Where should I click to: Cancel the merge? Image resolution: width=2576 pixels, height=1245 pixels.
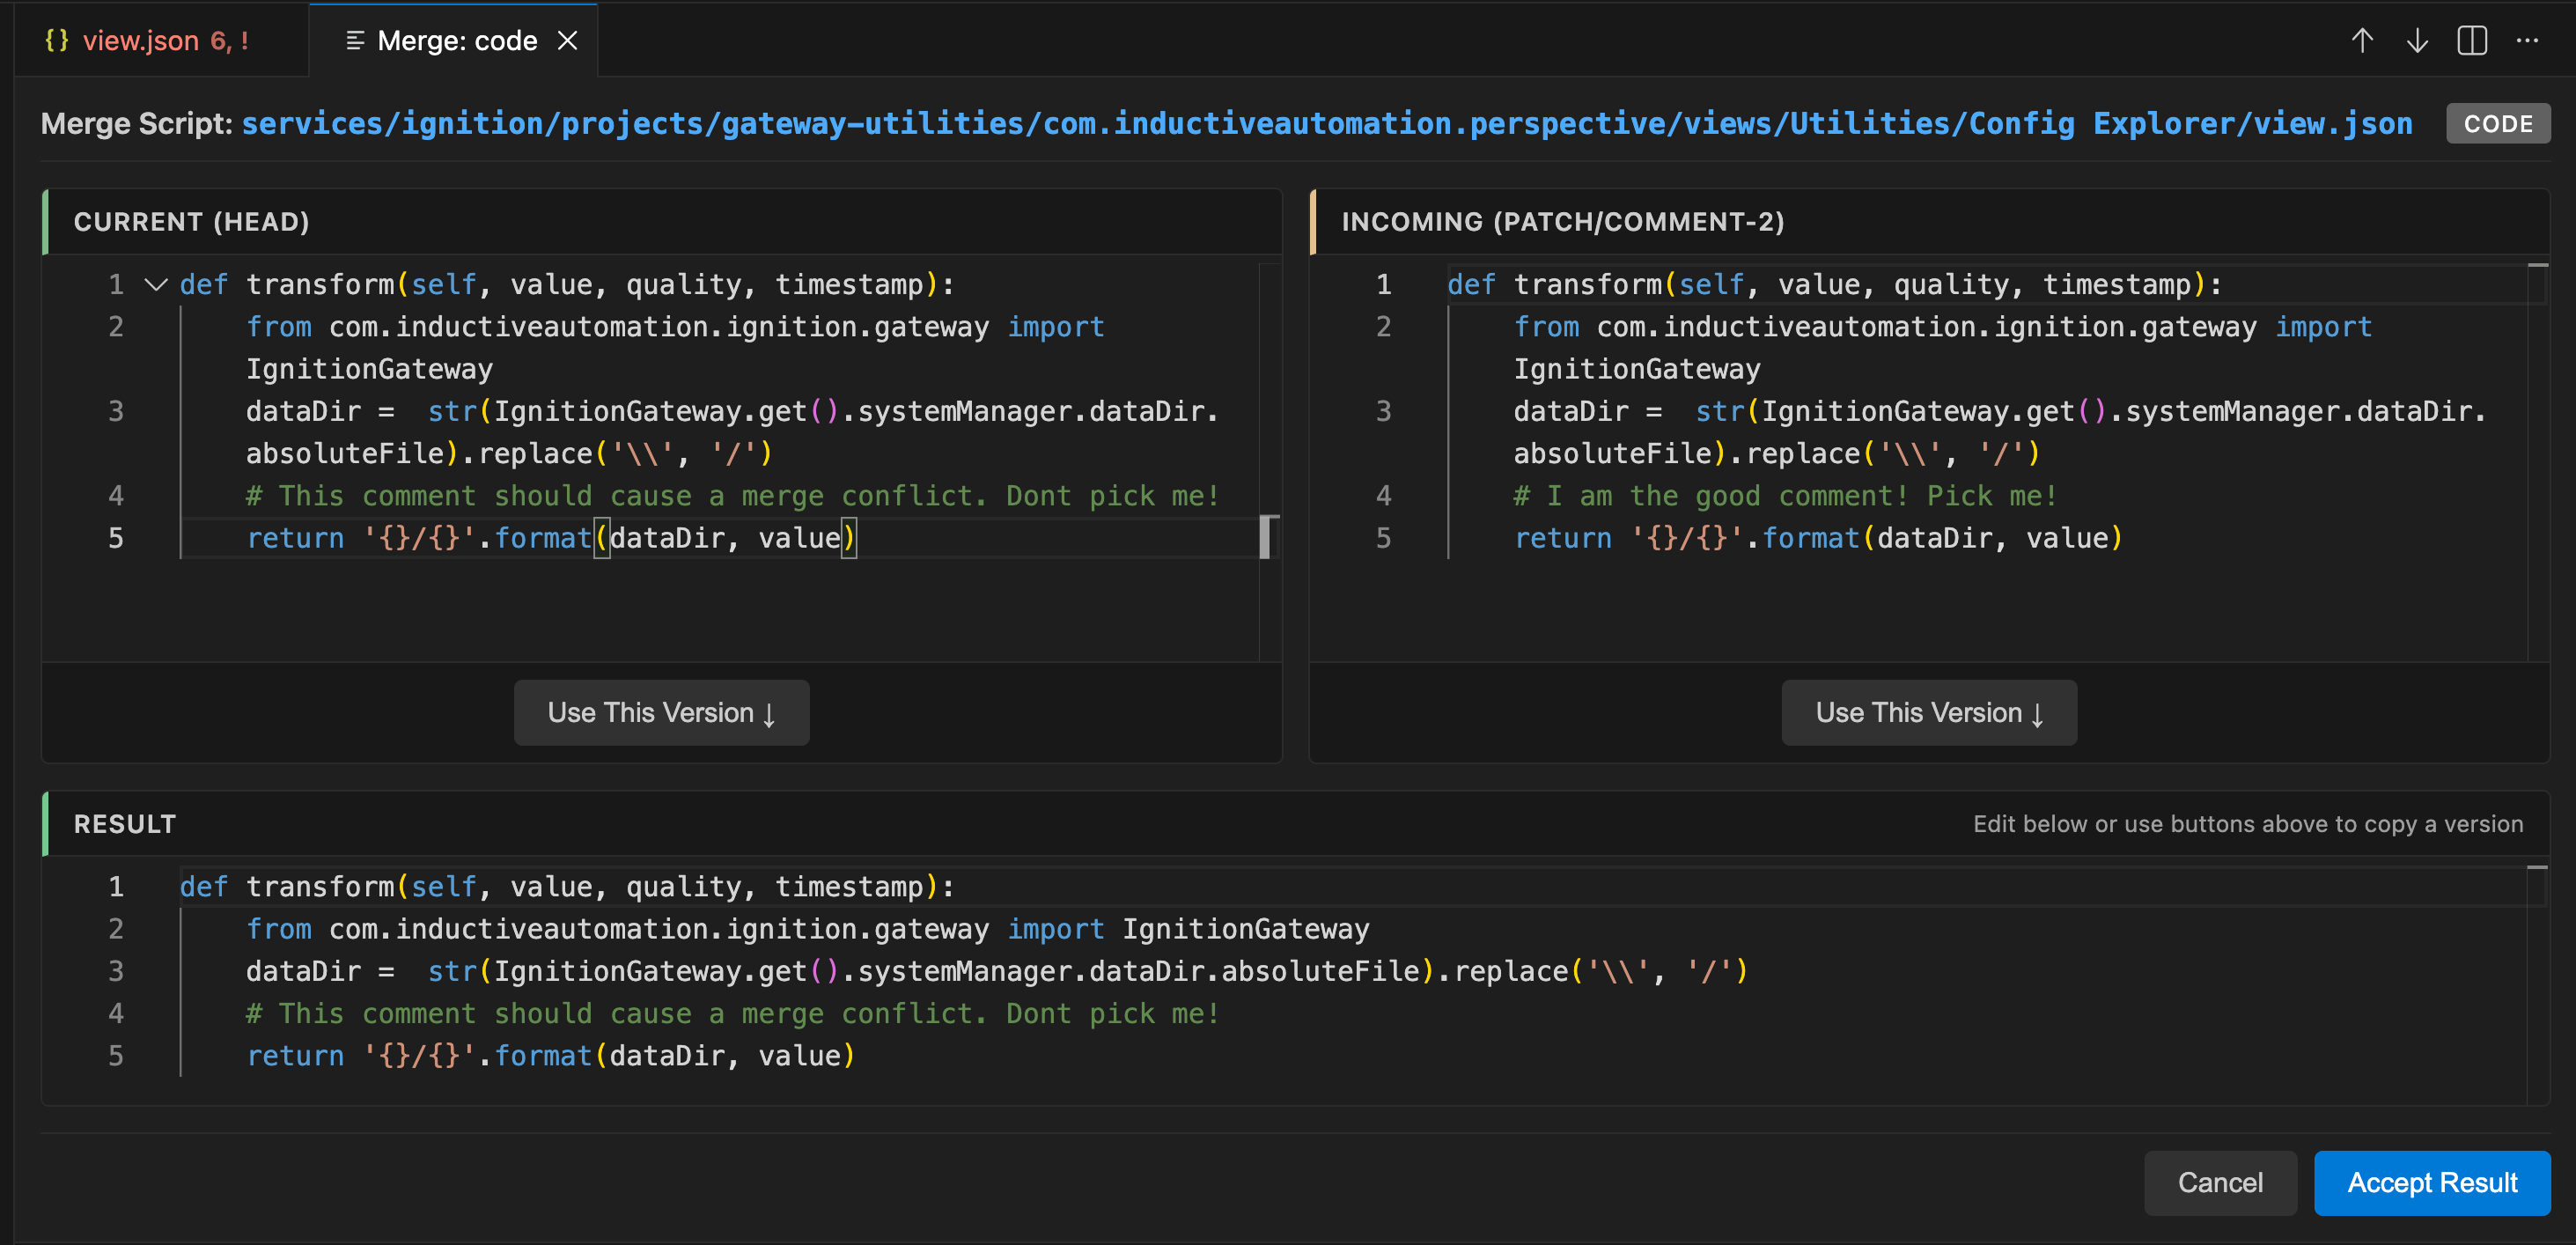2220,1183
